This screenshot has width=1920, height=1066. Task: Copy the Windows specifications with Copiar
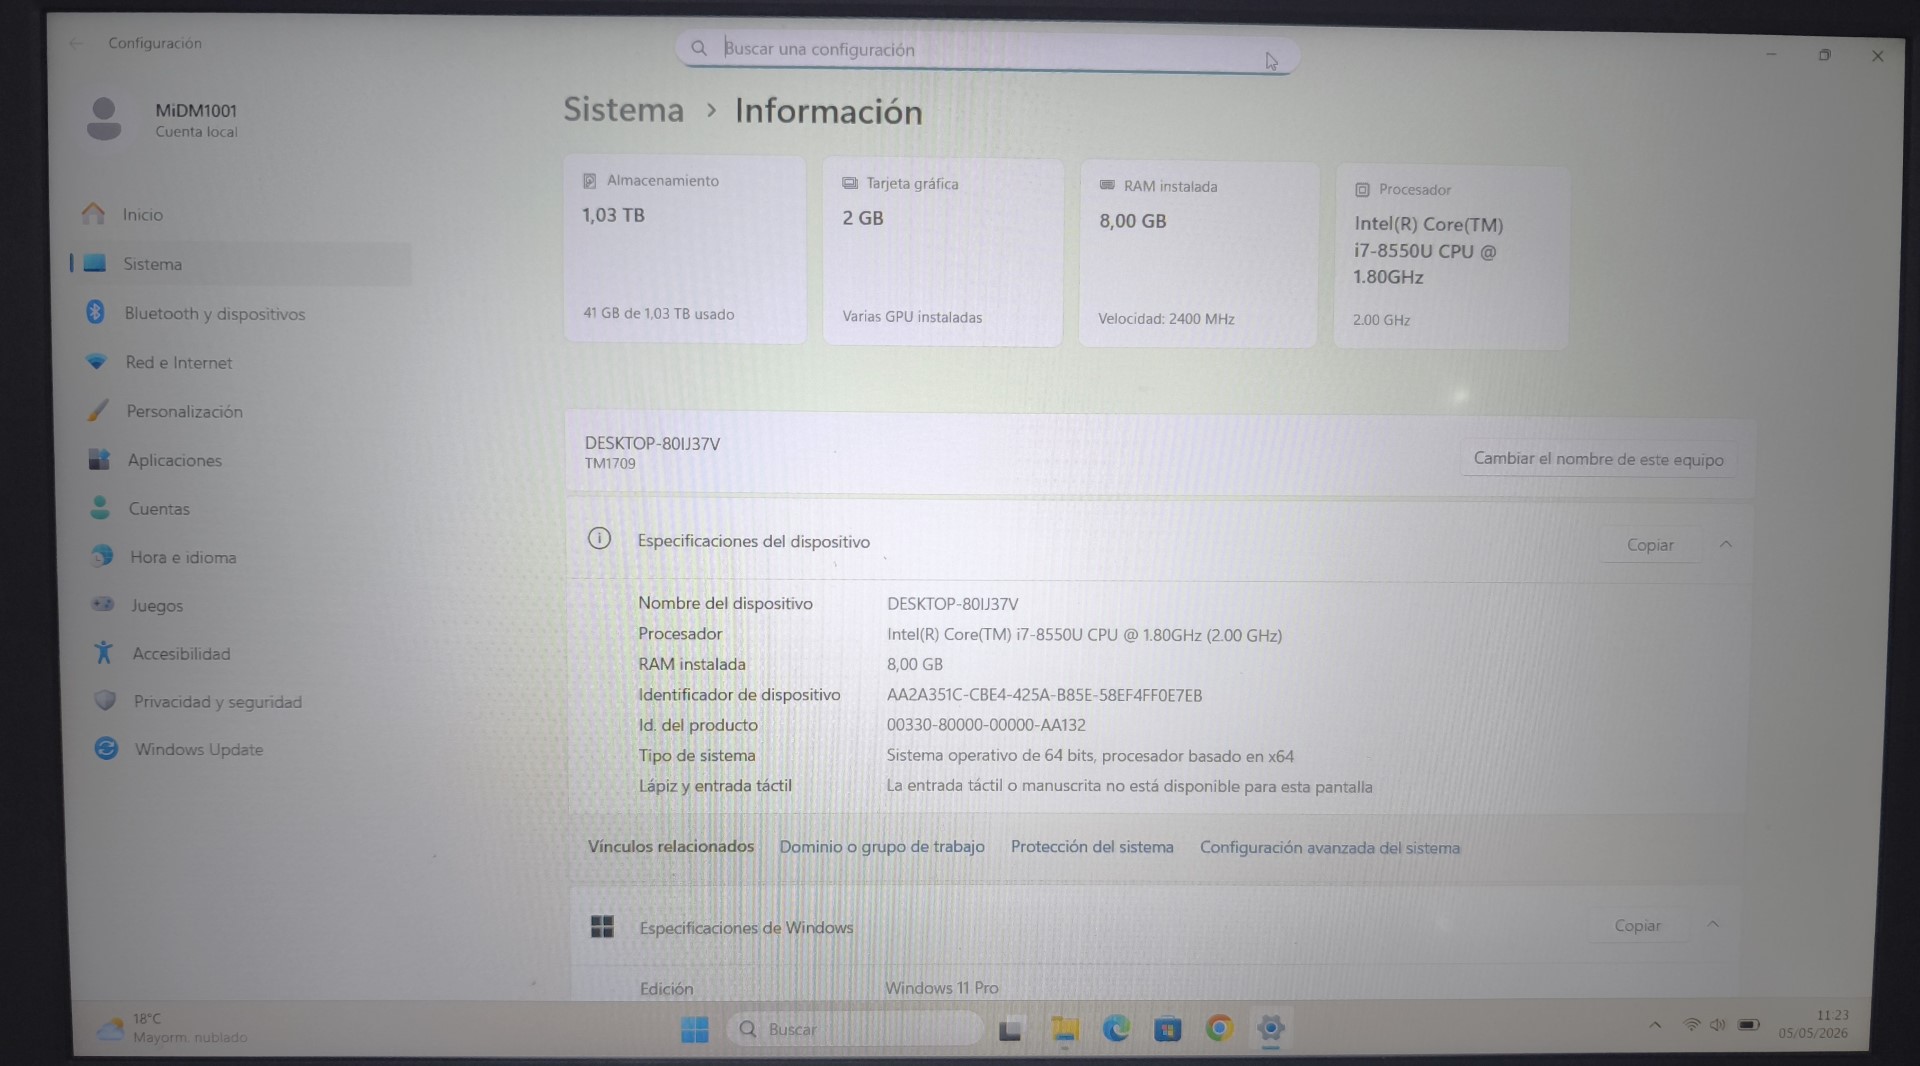tap(1638, 926)
